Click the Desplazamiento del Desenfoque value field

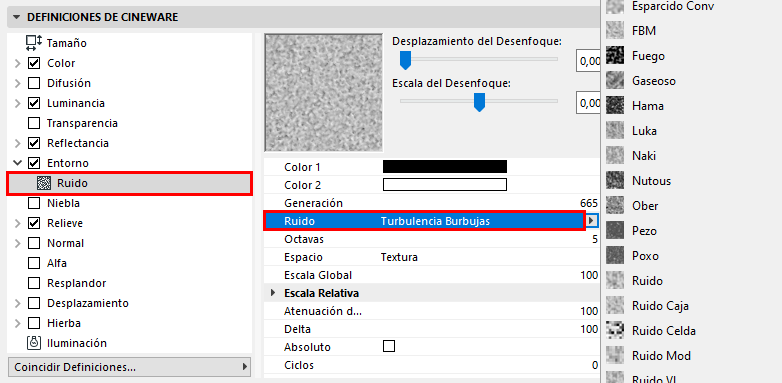[588, 61]
